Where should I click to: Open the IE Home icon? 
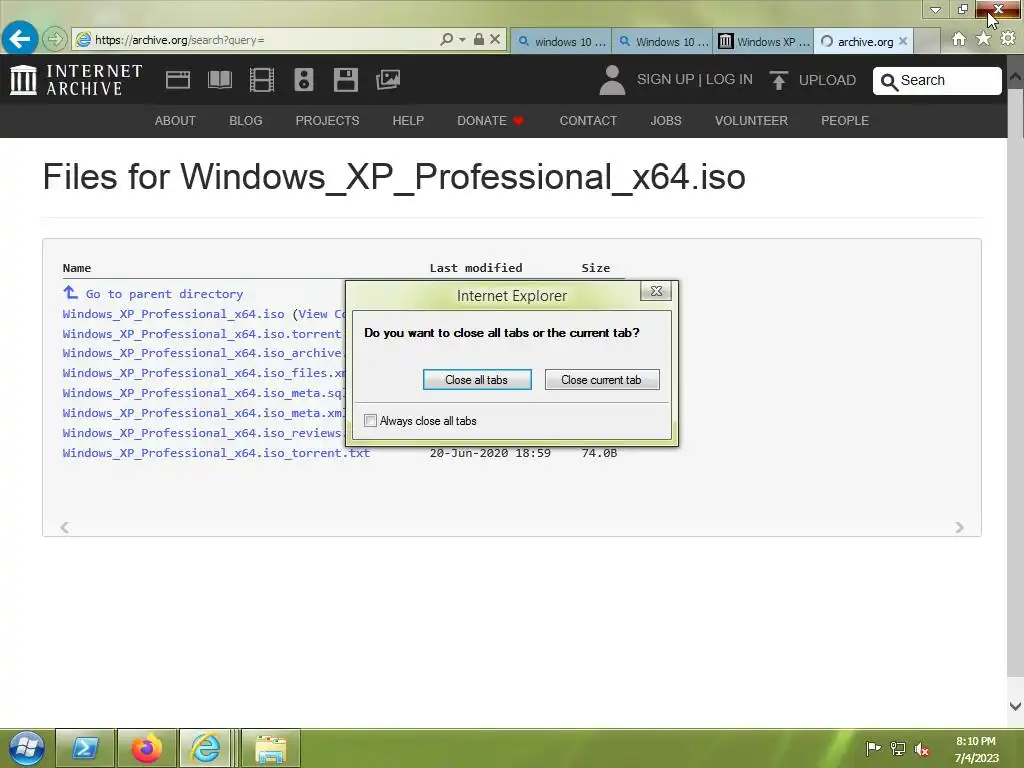[x=959, y=39]
